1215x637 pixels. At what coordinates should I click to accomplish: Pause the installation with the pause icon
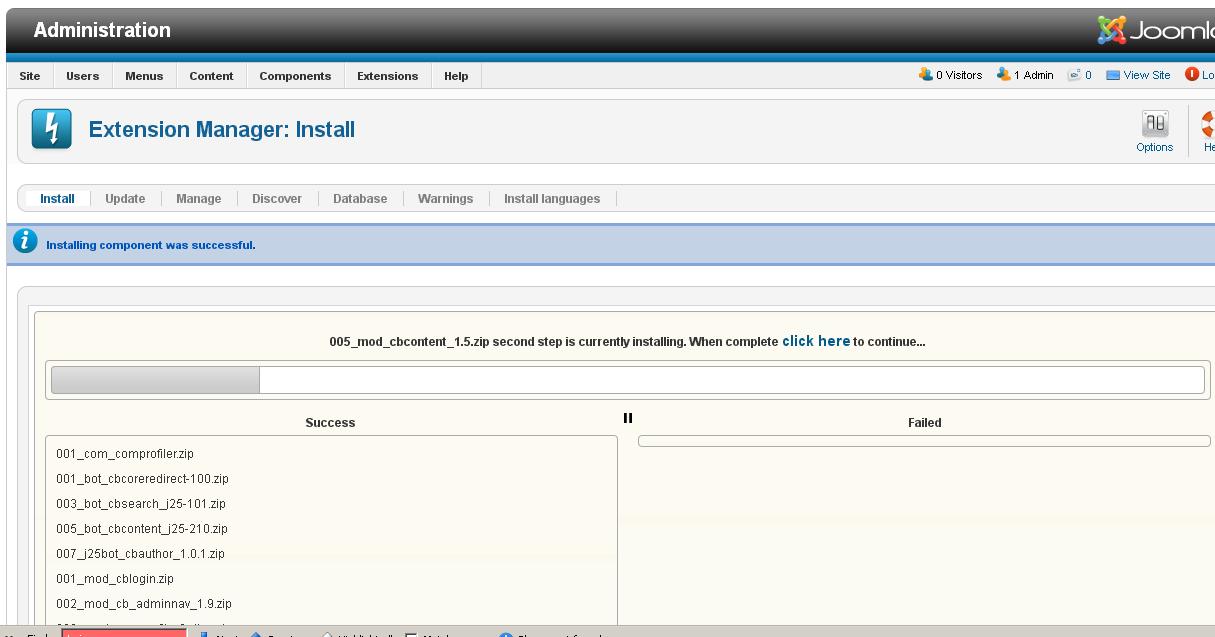[x=628, y=418]
